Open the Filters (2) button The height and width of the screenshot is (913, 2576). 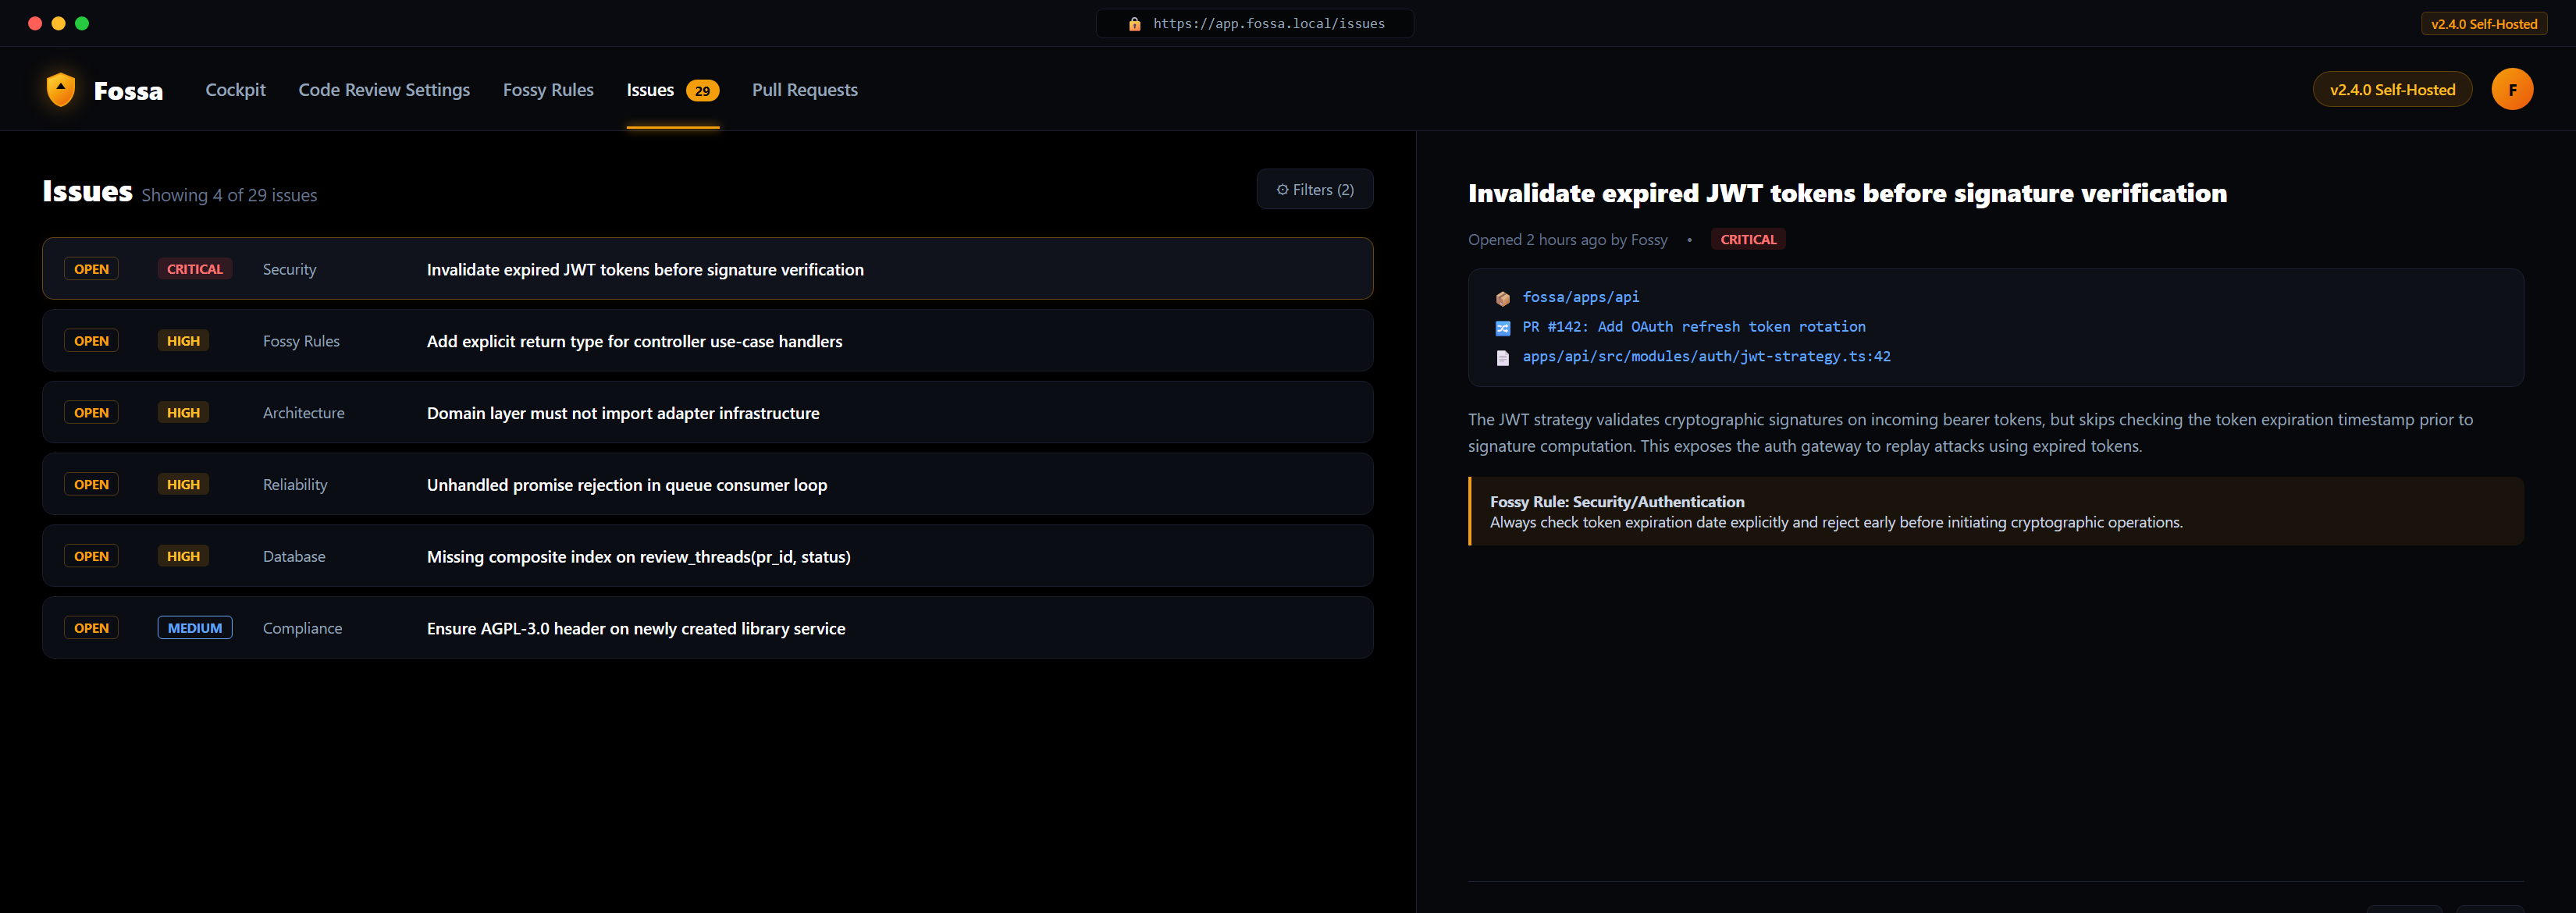click(x=1314, y=189)
